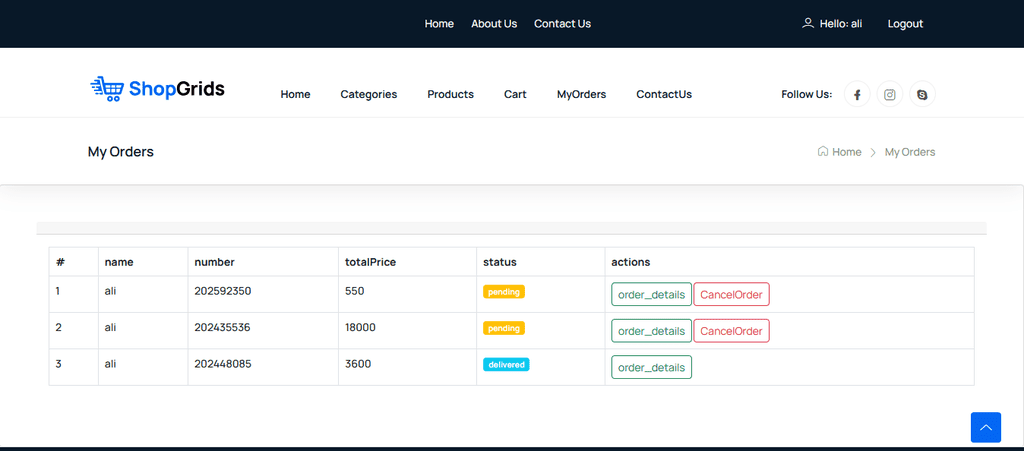Viewport: 1024px width, 451px height.
Task: Open the Categories menu item
Action: [x=368, y=94]
